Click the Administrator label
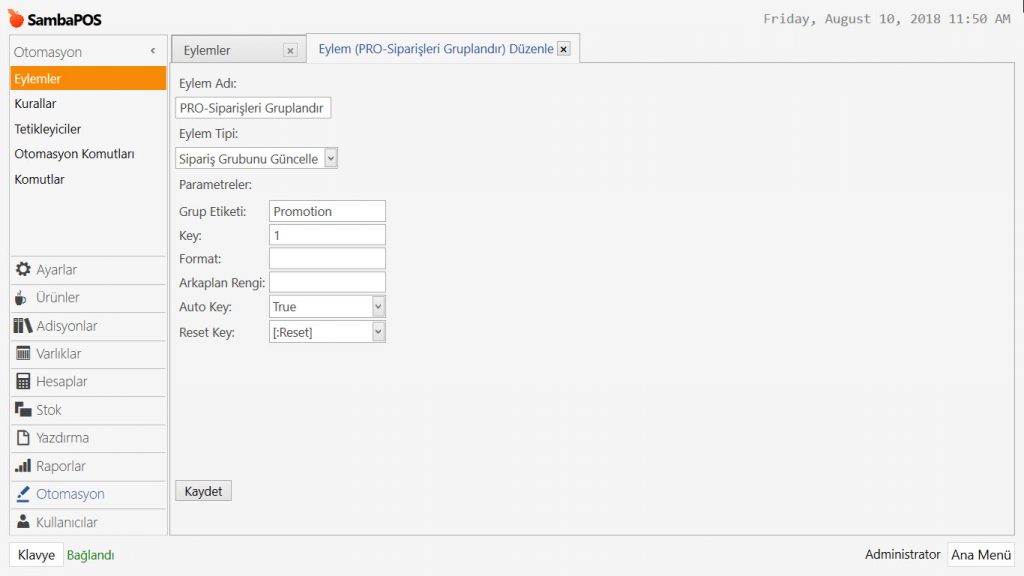This screenshot has width=1024, height=576. pyautogui.click(x=903, y=554)
